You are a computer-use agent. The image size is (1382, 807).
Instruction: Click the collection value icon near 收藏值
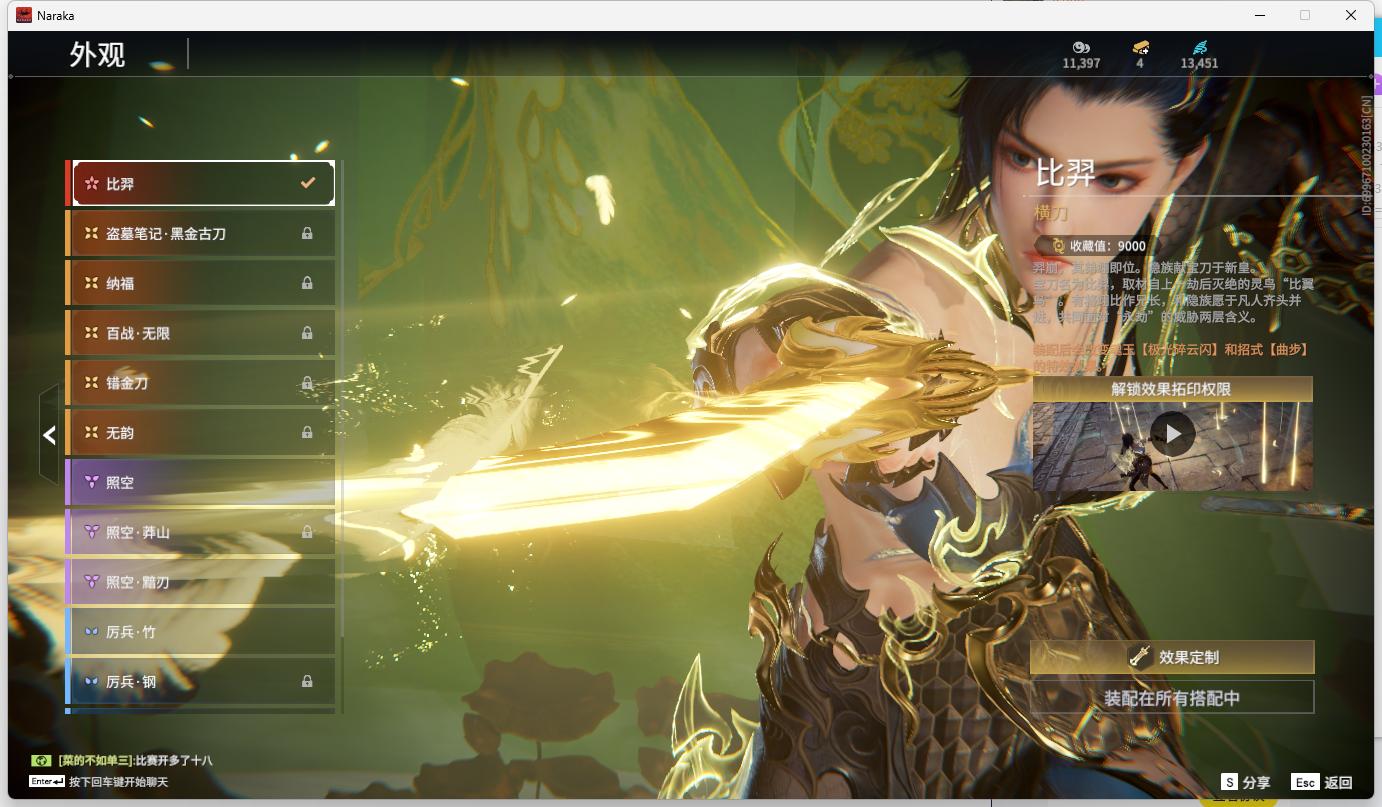[1058, 246]
